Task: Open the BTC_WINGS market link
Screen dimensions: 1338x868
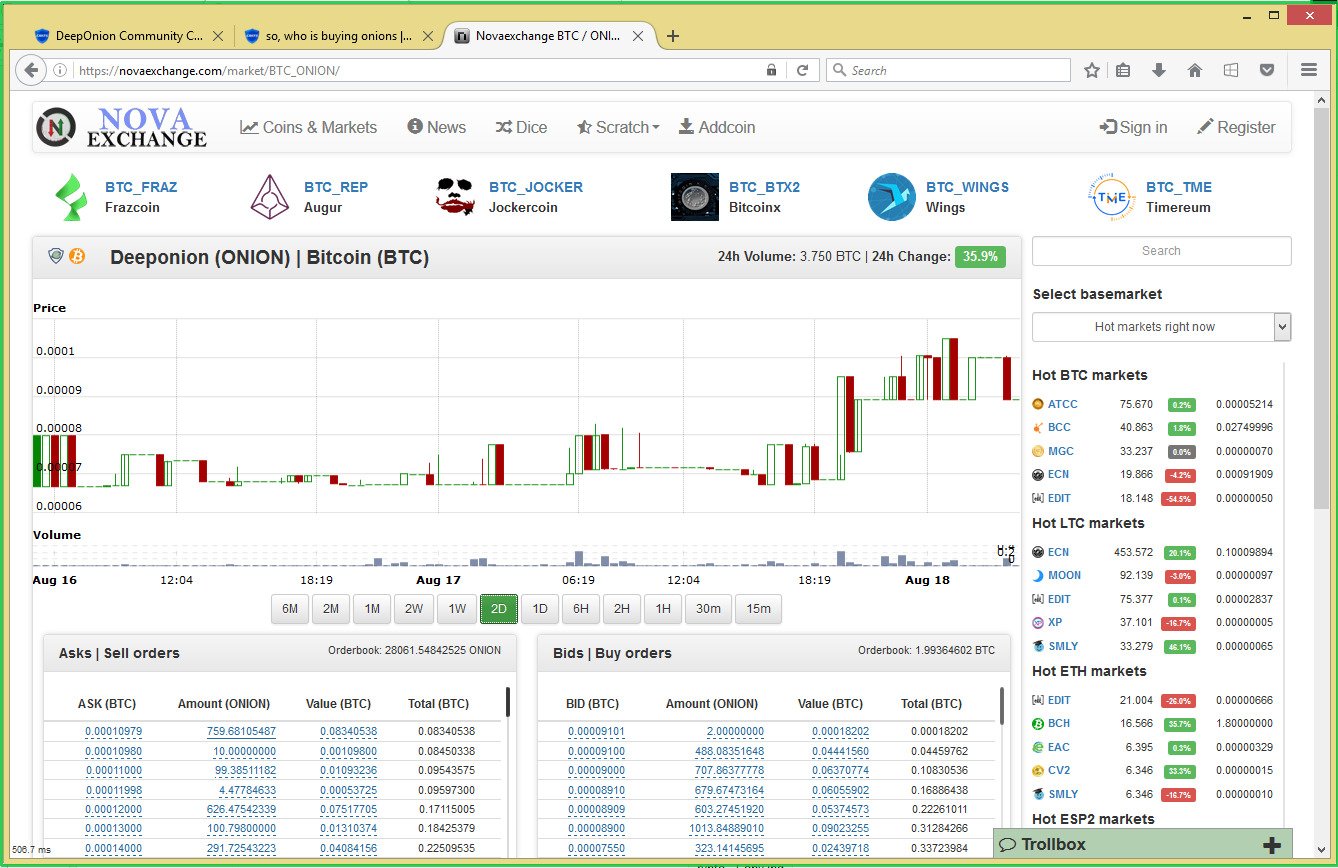Action: point(967,187)
